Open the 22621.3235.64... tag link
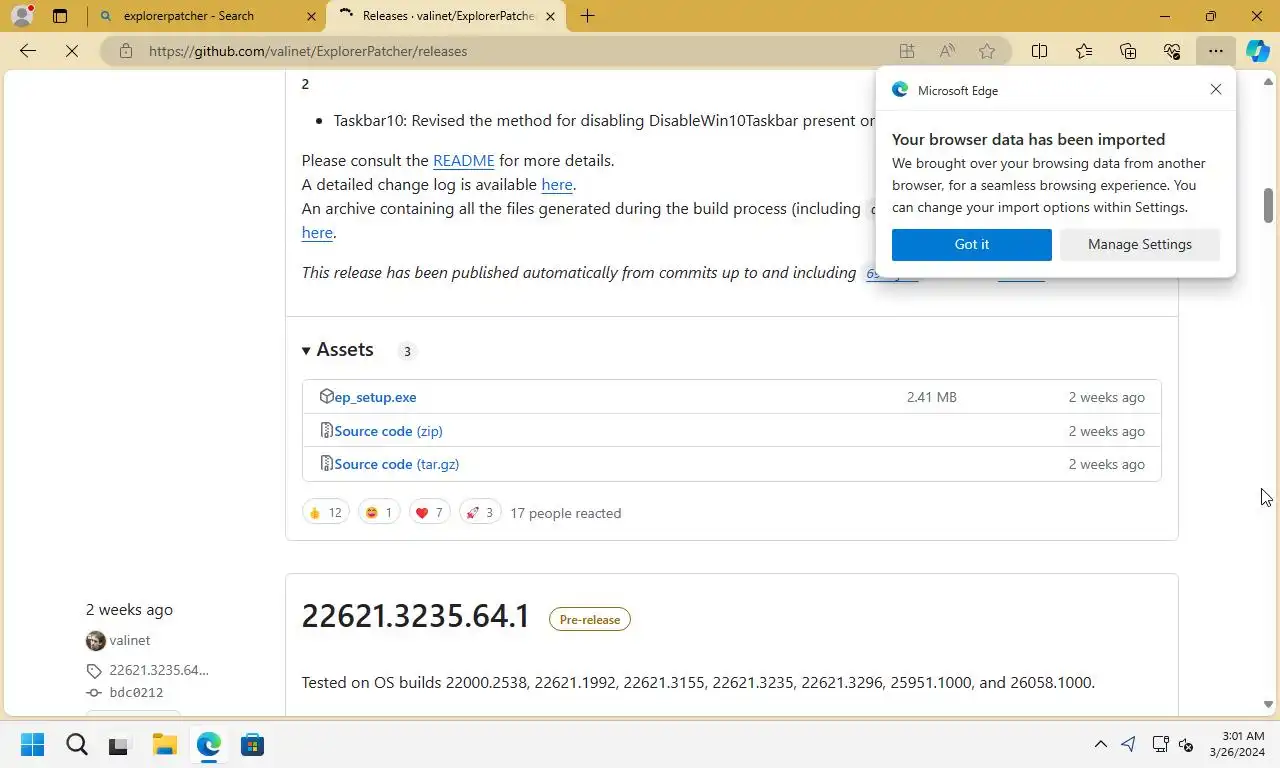 159,670
